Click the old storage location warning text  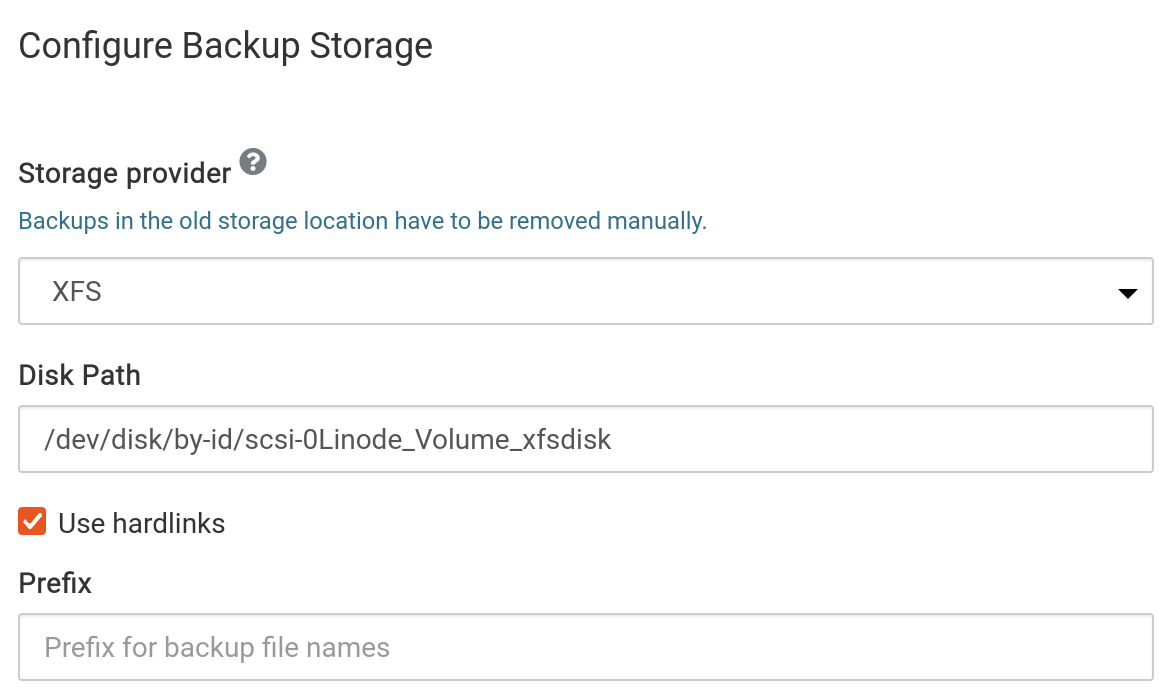coord(362,221)
